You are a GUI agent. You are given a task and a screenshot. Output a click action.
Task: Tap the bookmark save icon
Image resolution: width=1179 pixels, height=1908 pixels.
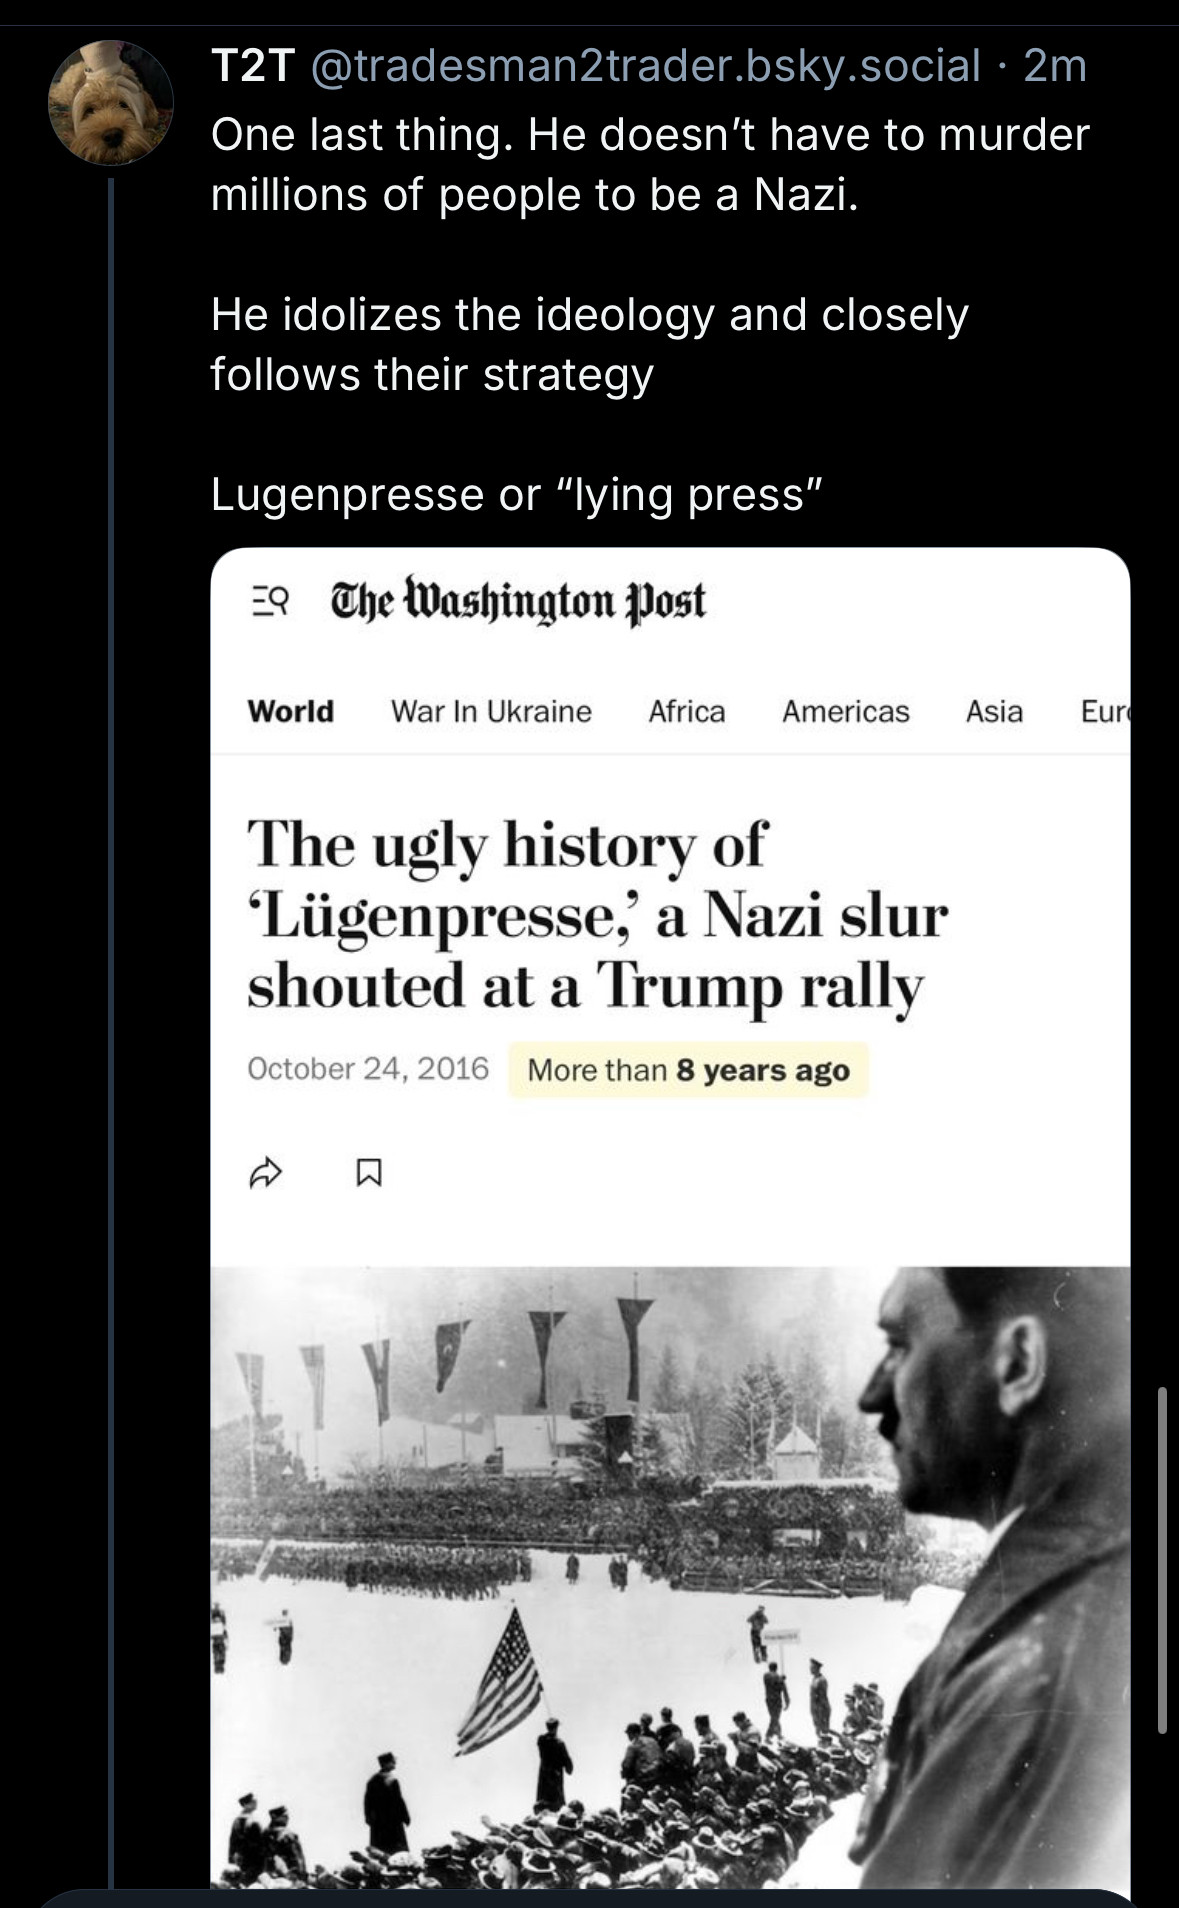pyautogui.click(x=369, y=1172)
